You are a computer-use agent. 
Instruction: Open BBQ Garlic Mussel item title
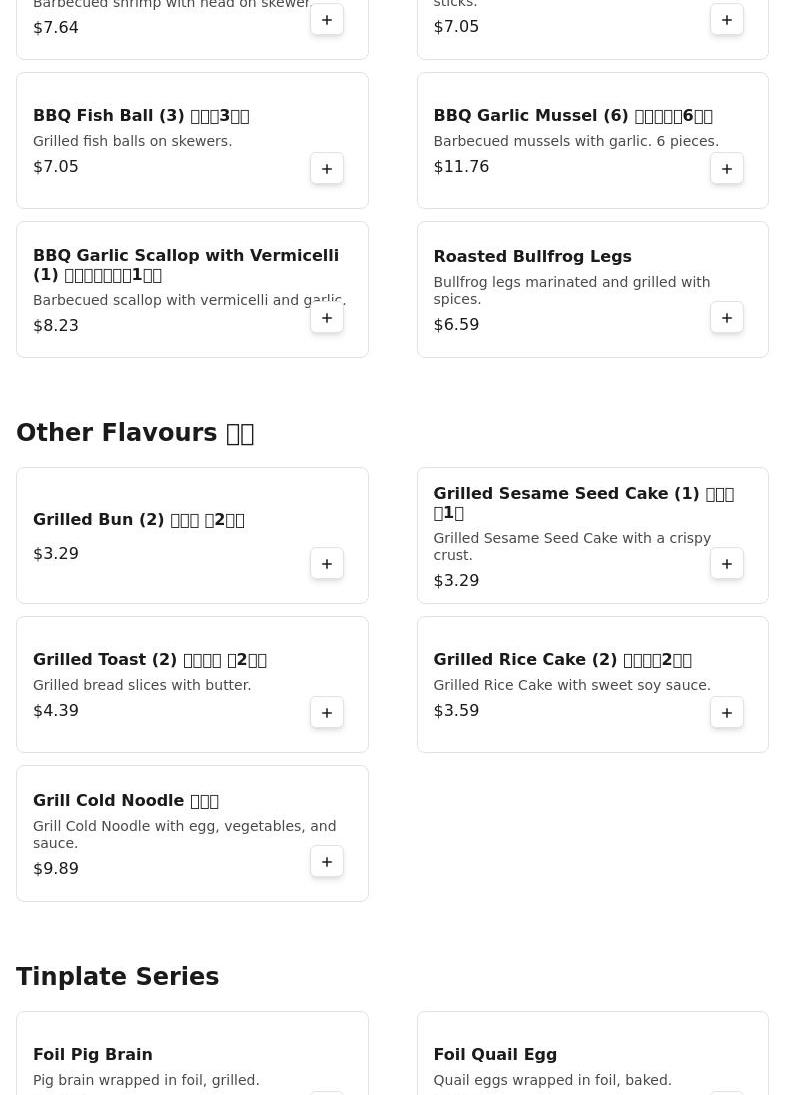click(x=573, y=115)
